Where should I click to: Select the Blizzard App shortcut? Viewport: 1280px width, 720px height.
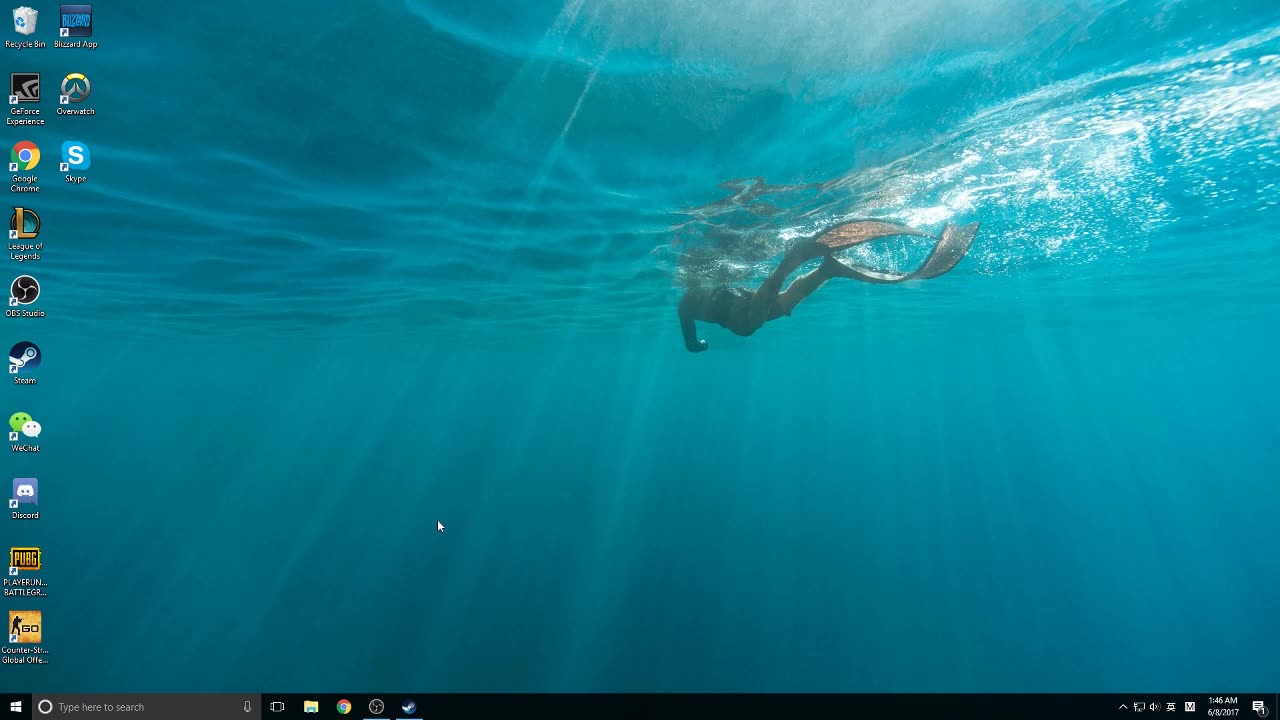point(75,27)
